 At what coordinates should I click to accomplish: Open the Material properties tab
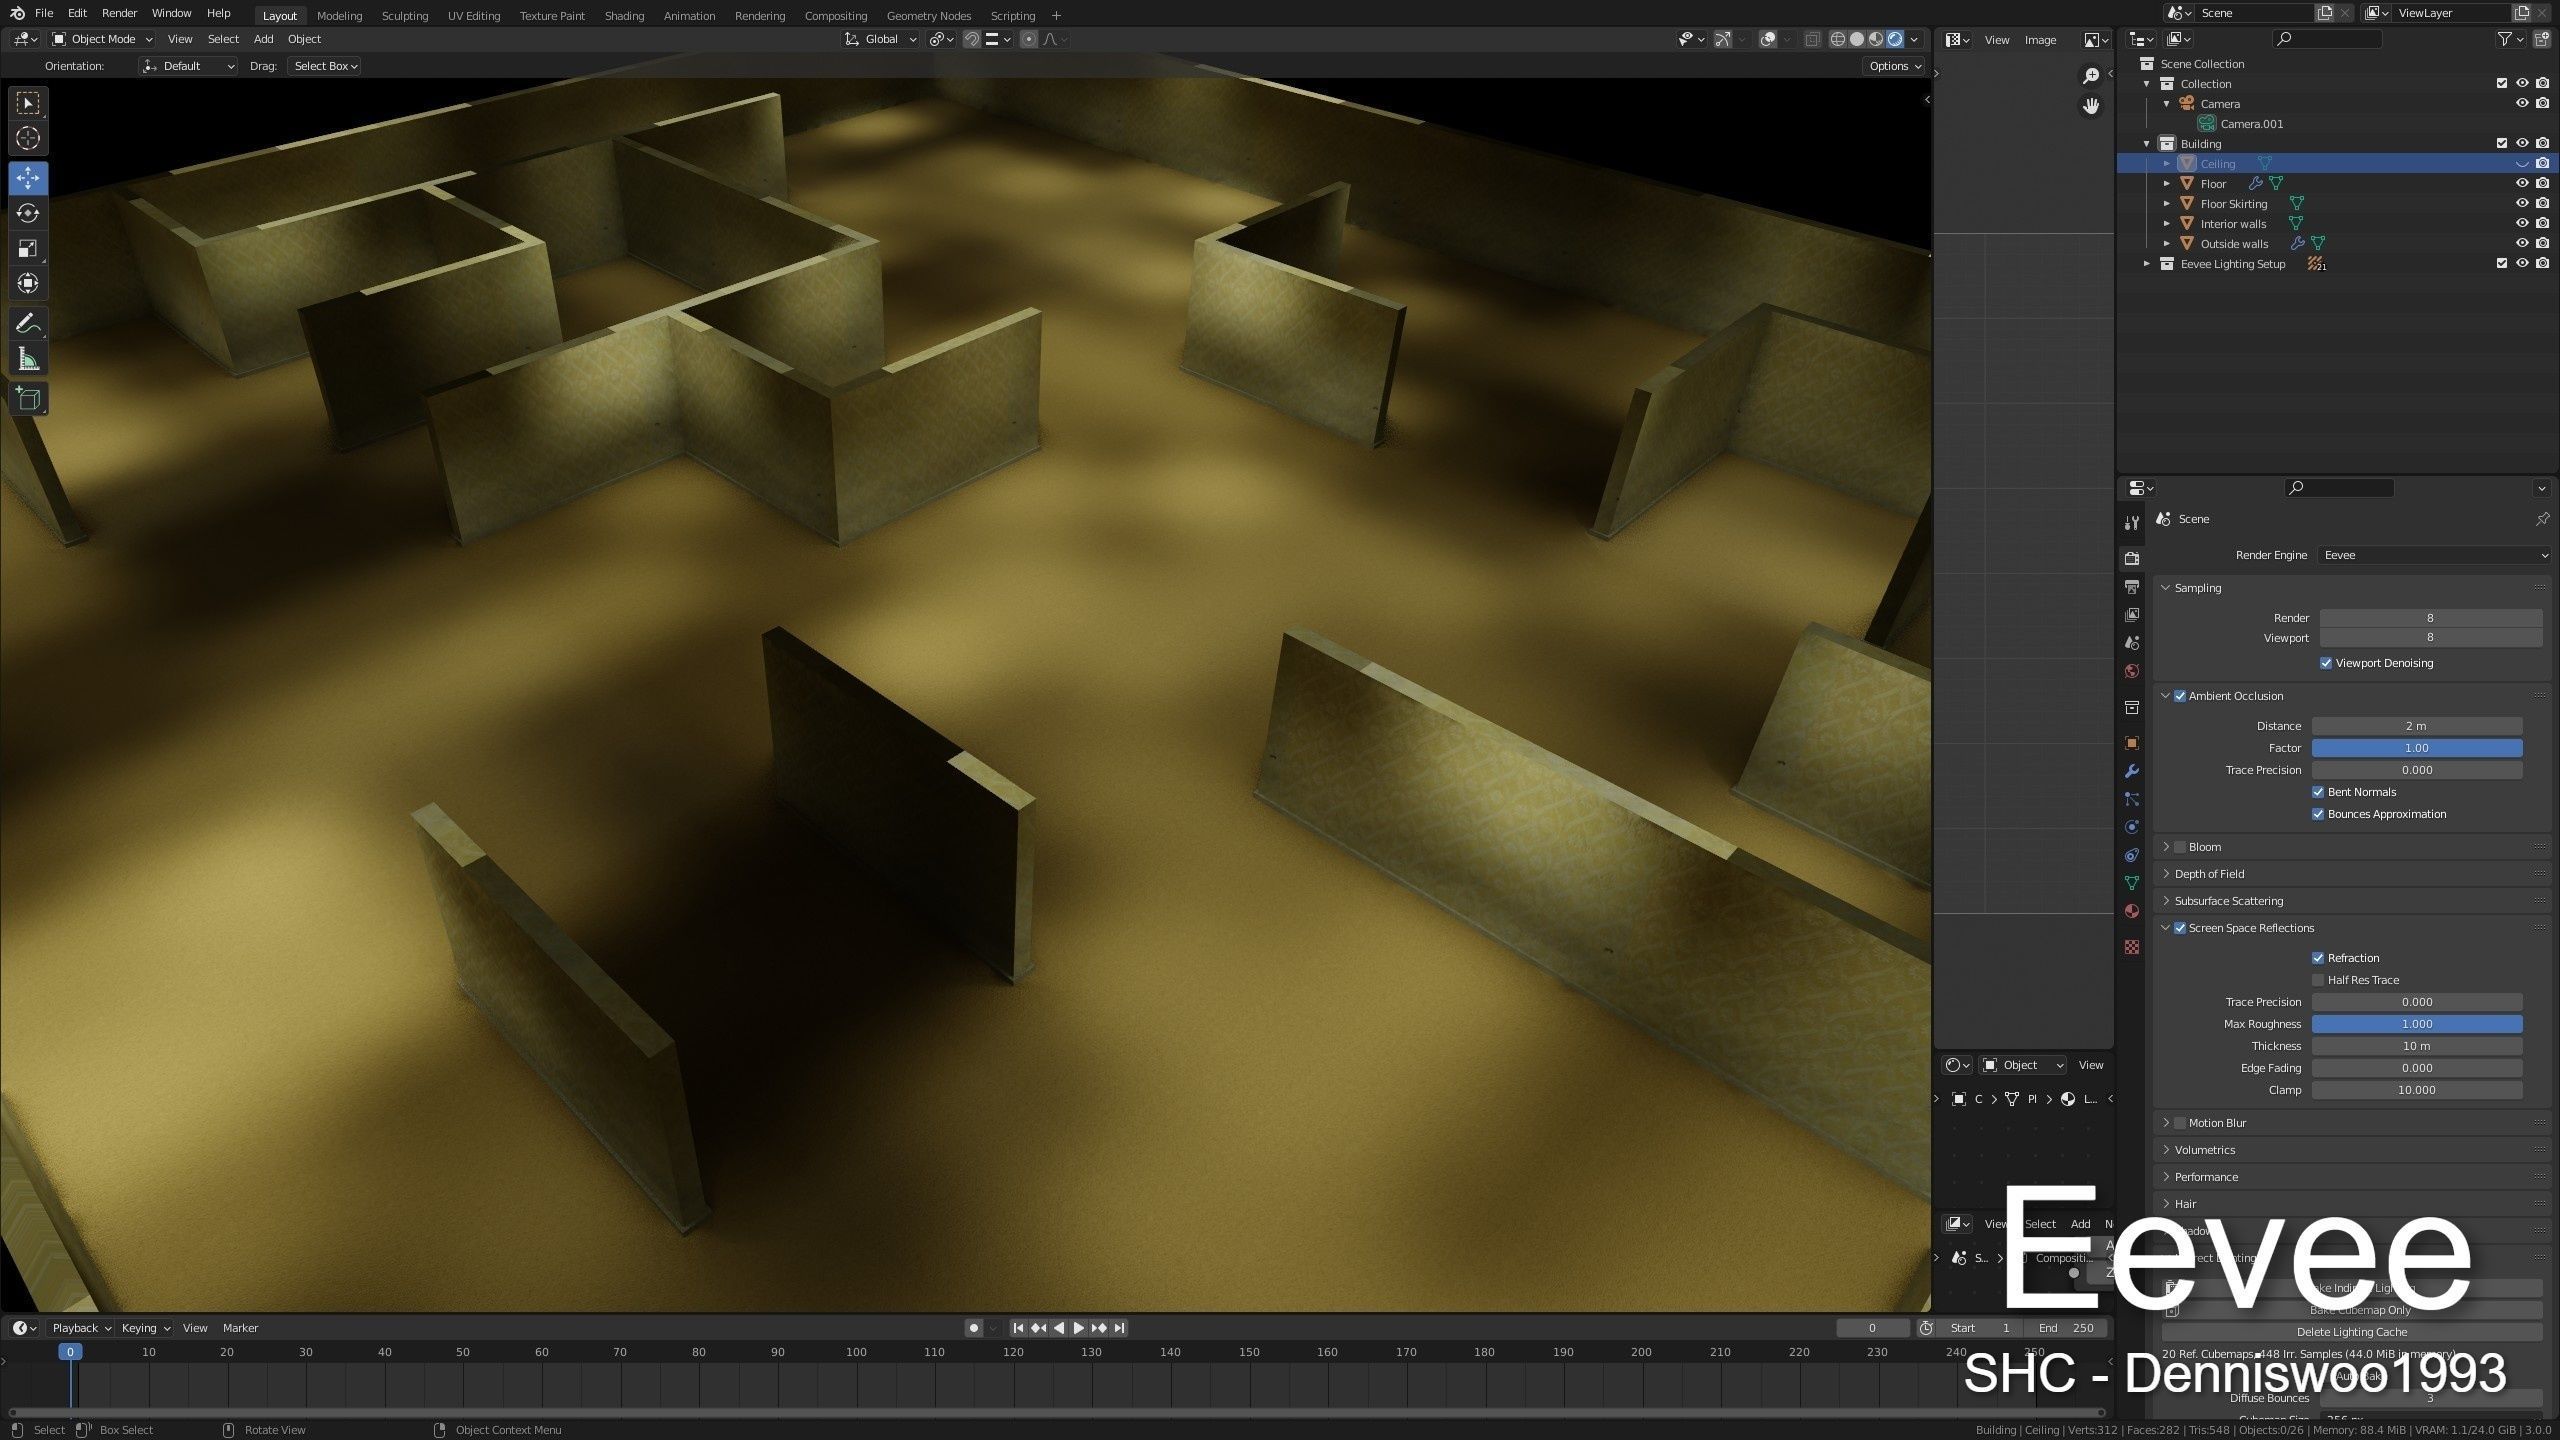pyautogui.click(x=2132, y=911)
